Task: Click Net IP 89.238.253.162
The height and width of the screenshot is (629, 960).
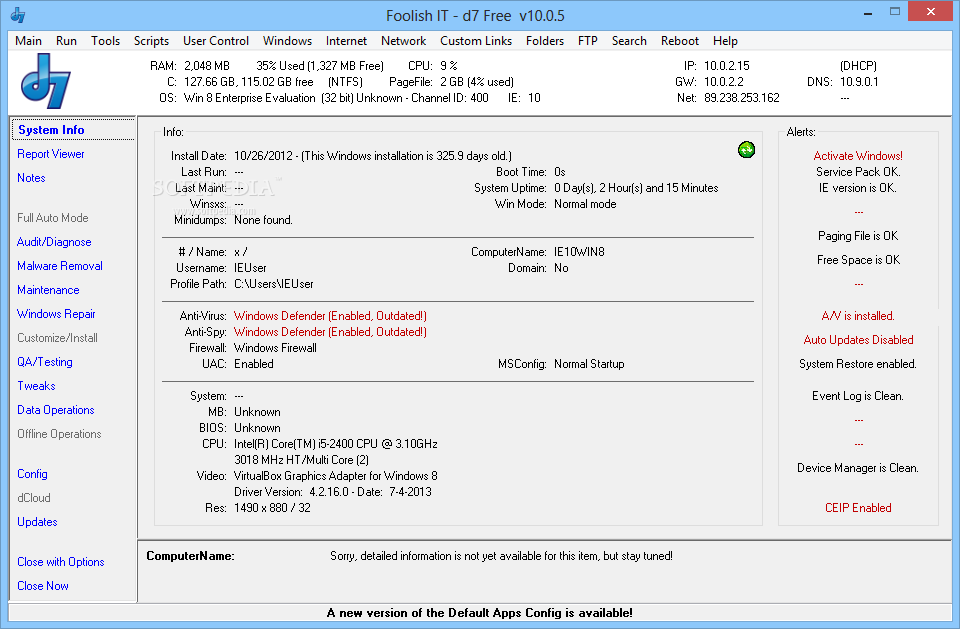Action: (x=741, y=97)
